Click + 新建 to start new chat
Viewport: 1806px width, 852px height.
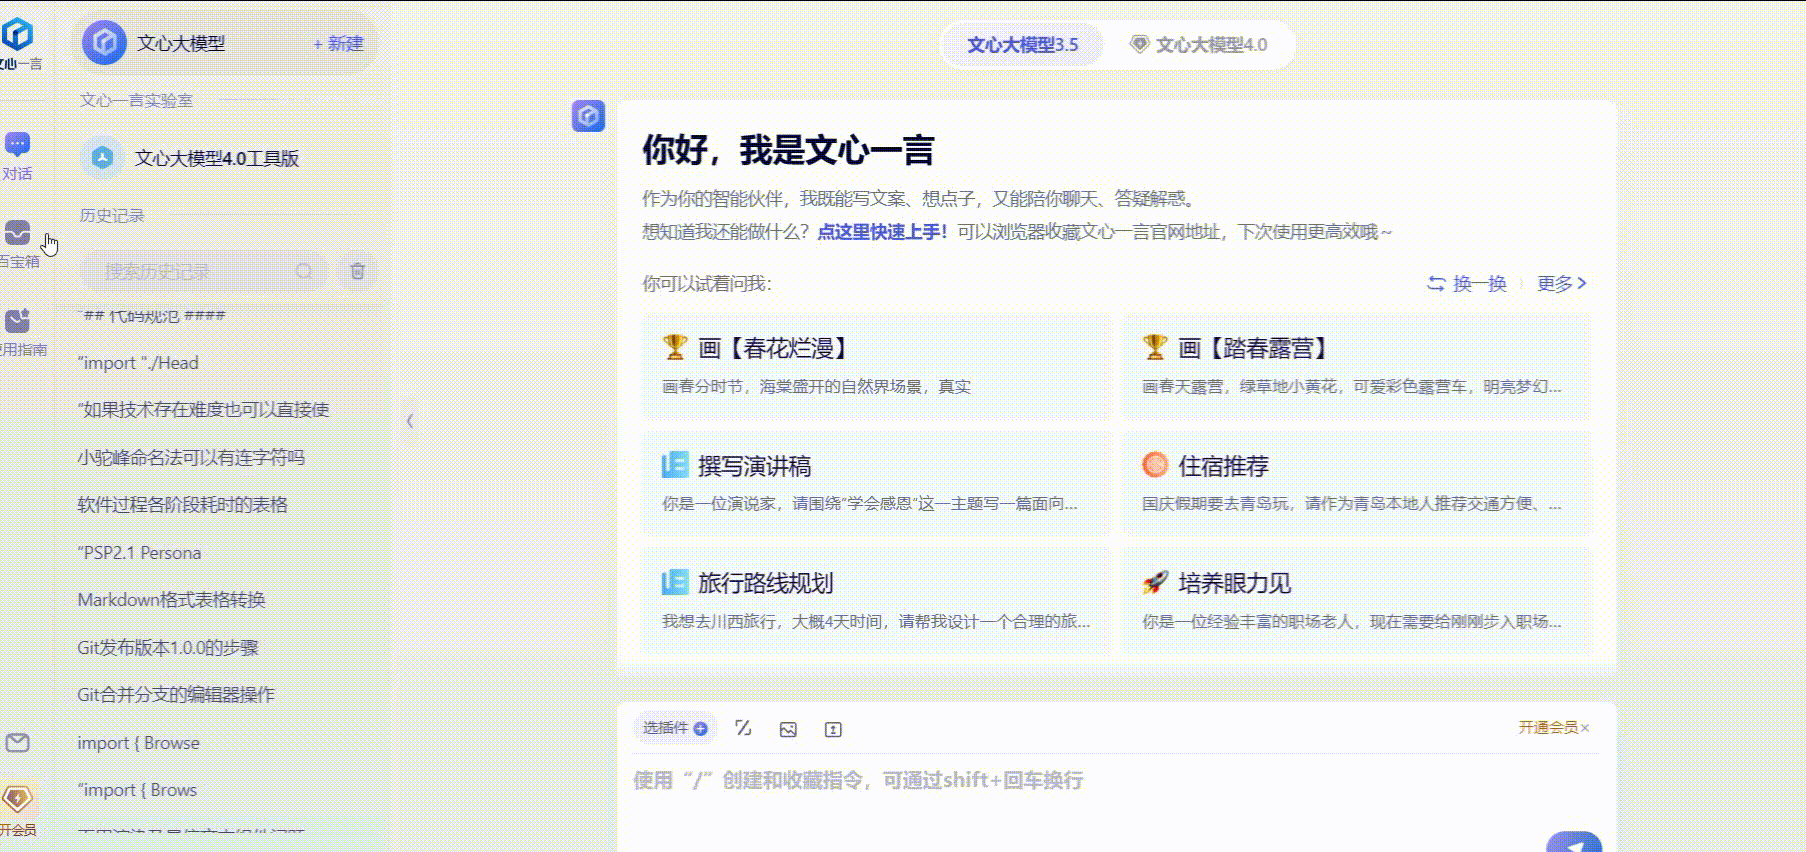click(x=338, y=44)
